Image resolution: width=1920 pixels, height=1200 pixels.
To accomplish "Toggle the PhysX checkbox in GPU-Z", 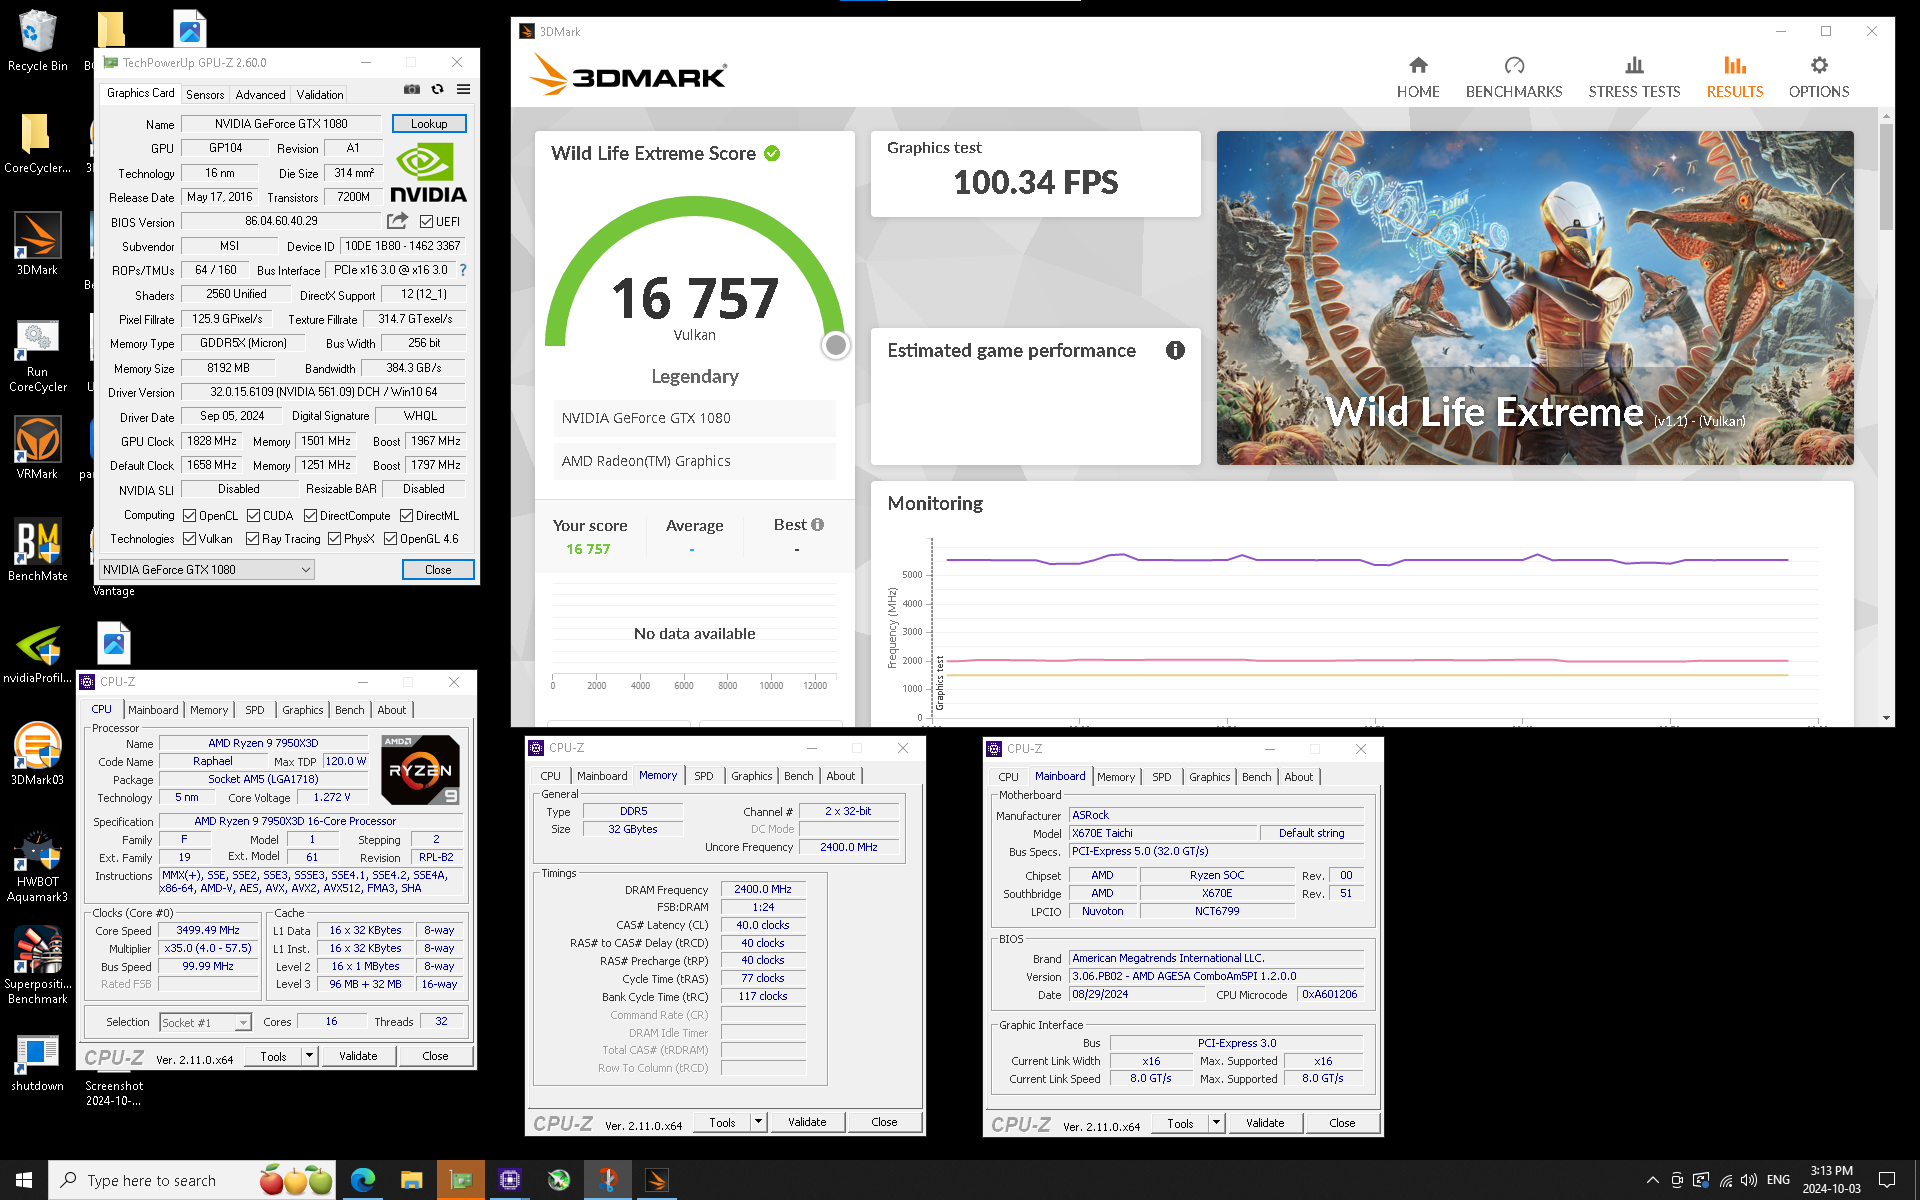I will coord(335,539).
